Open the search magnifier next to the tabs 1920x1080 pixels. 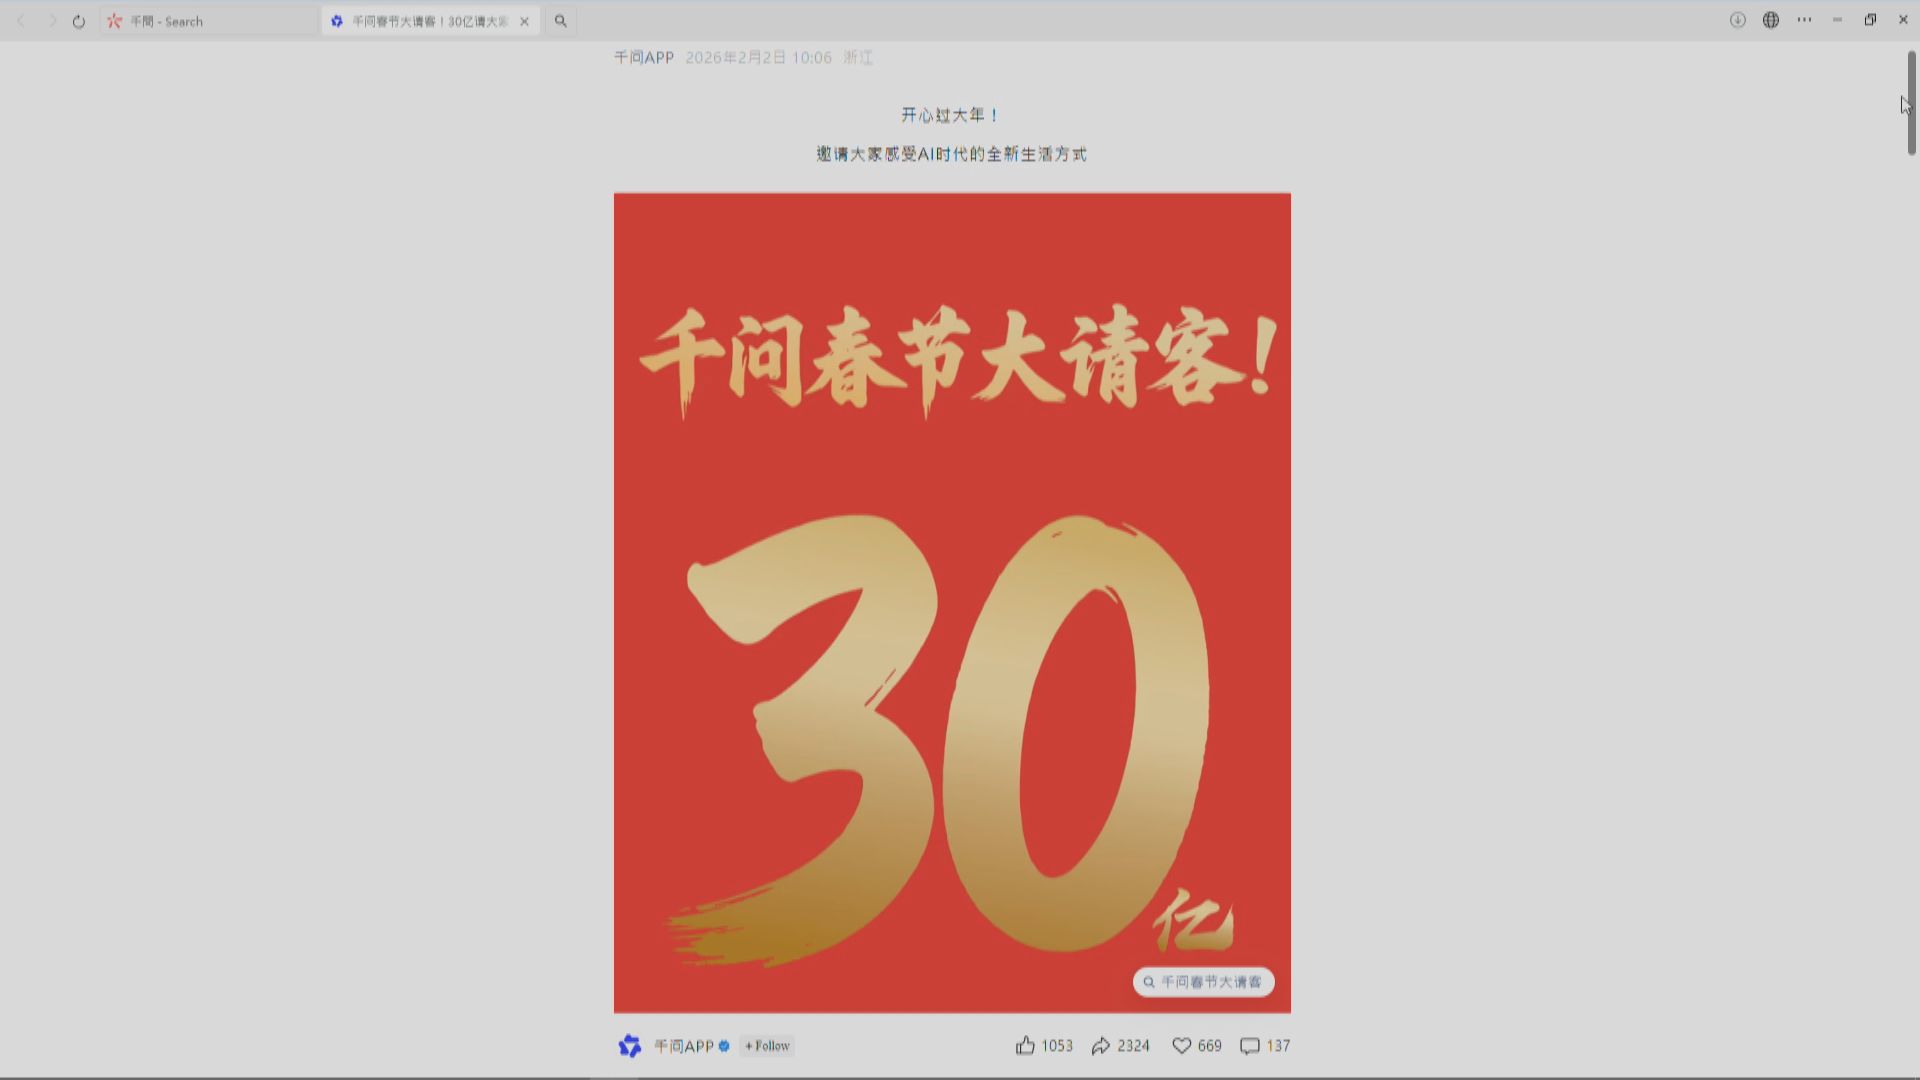point(561,20)
